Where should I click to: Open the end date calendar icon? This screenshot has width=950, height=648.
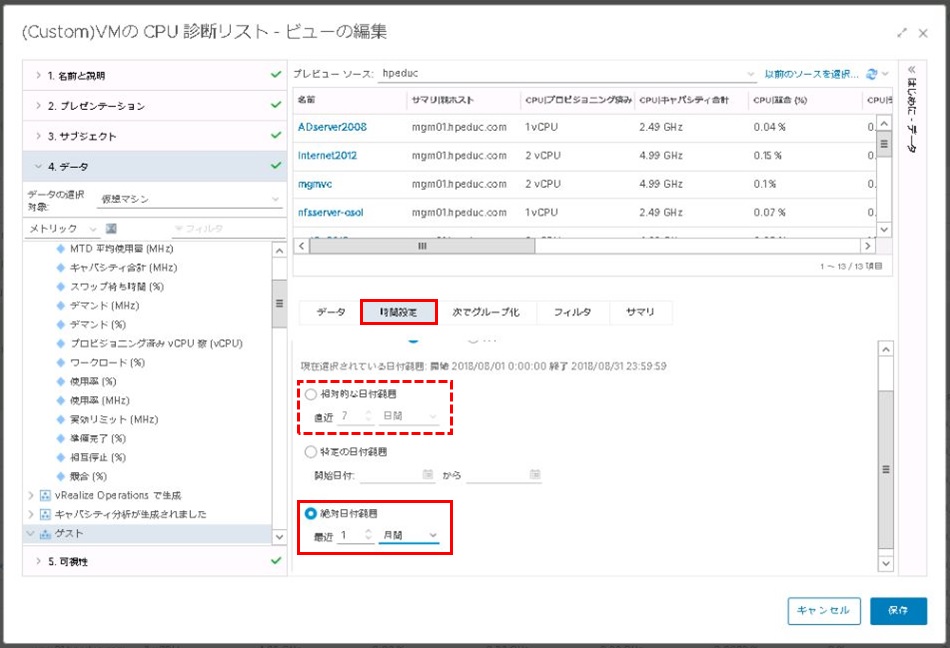pyautogui.click(x=535, y=474)
